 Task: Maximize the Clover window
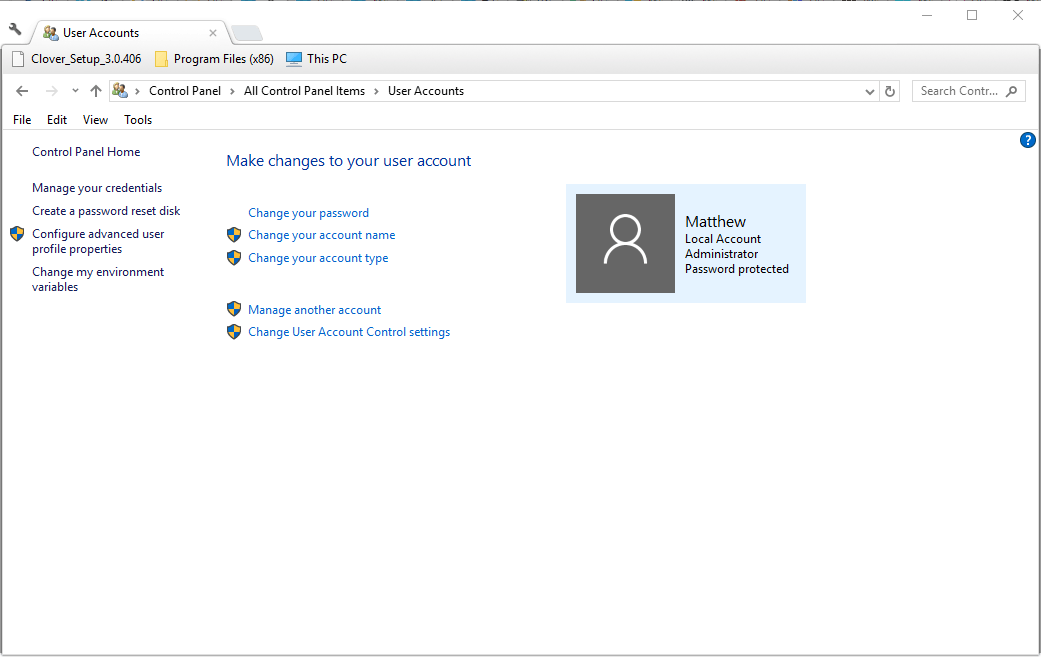coord(972,15)
